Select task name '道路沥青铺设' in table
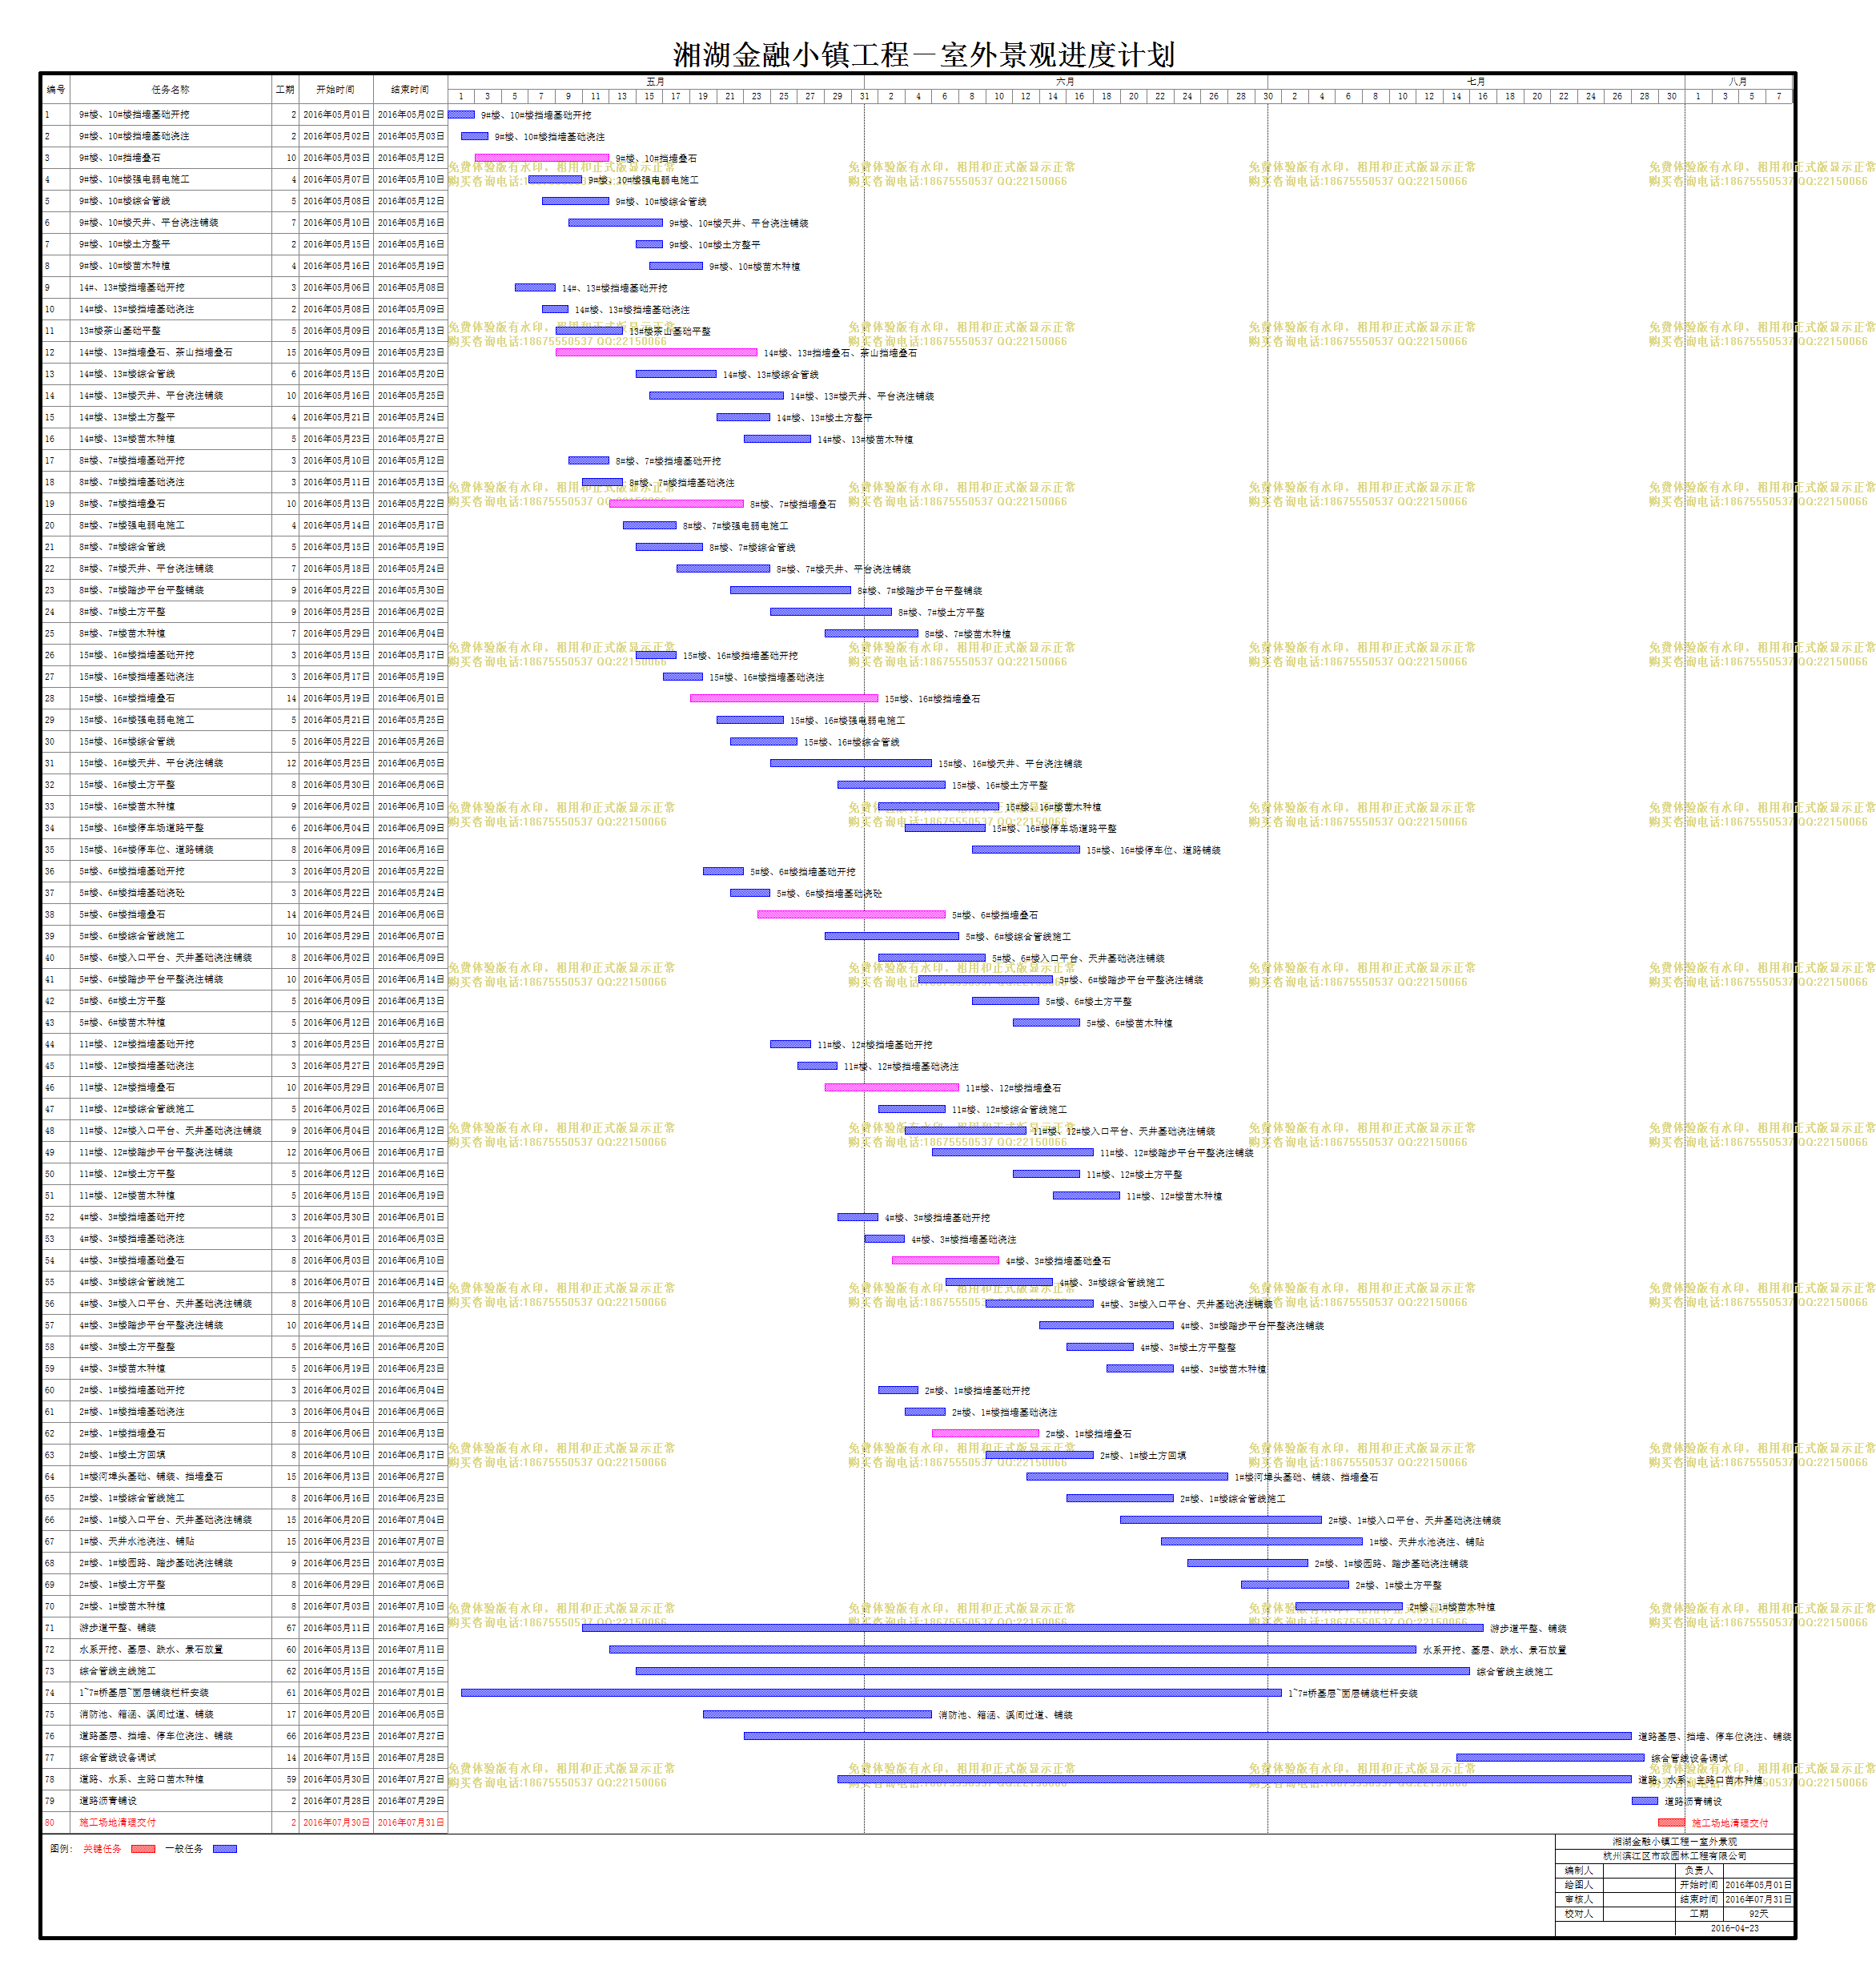 pos(108,1801)
